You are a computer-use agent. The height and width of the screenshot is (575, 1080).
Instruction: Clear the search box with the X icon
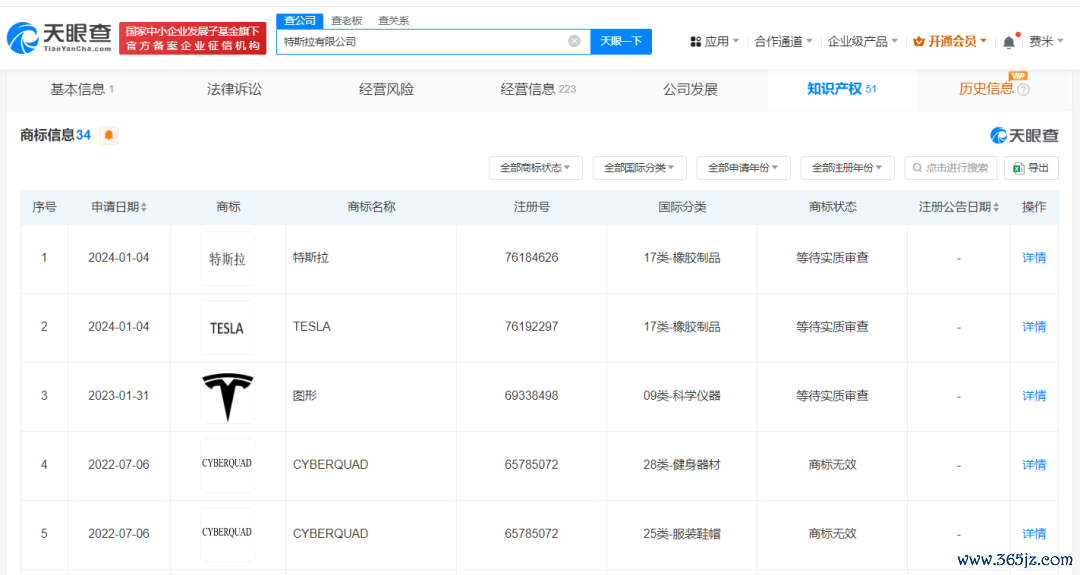point(574,41)
